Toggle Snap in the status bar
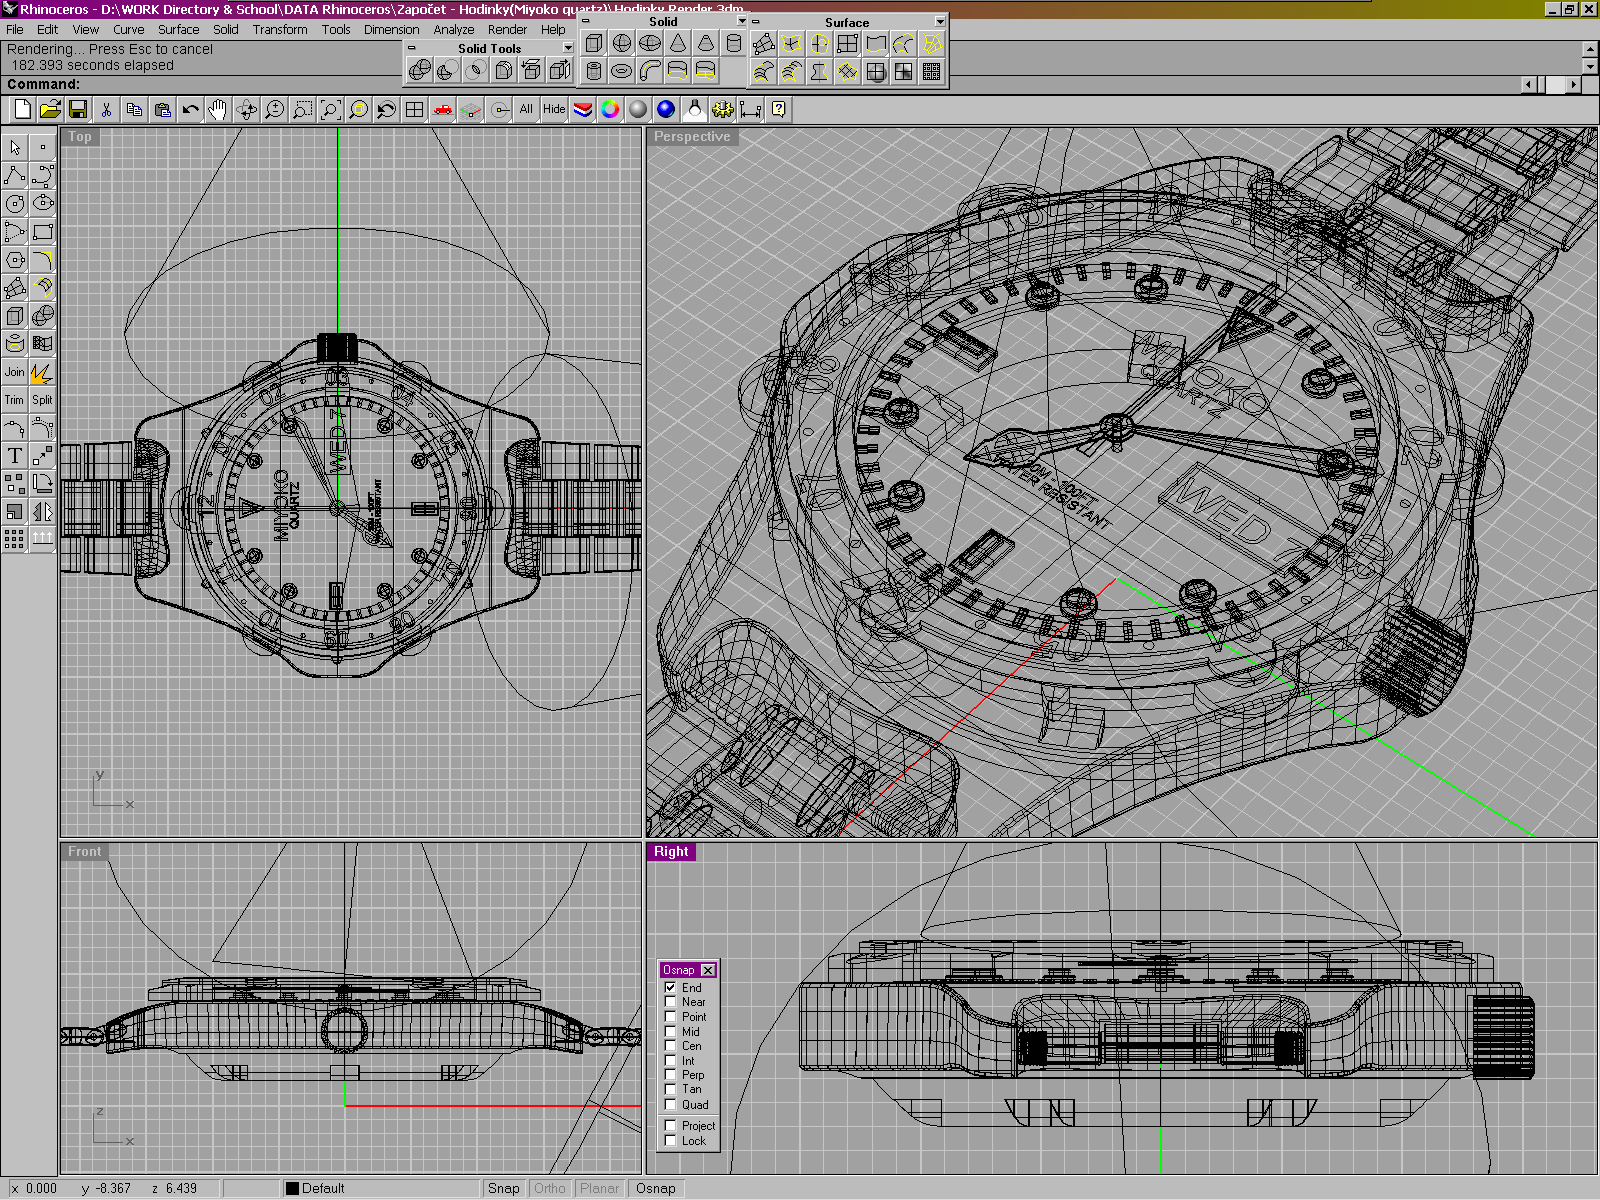Image resolution: width=1600 pixels, height=1200 pixels. click(503, 1189)
